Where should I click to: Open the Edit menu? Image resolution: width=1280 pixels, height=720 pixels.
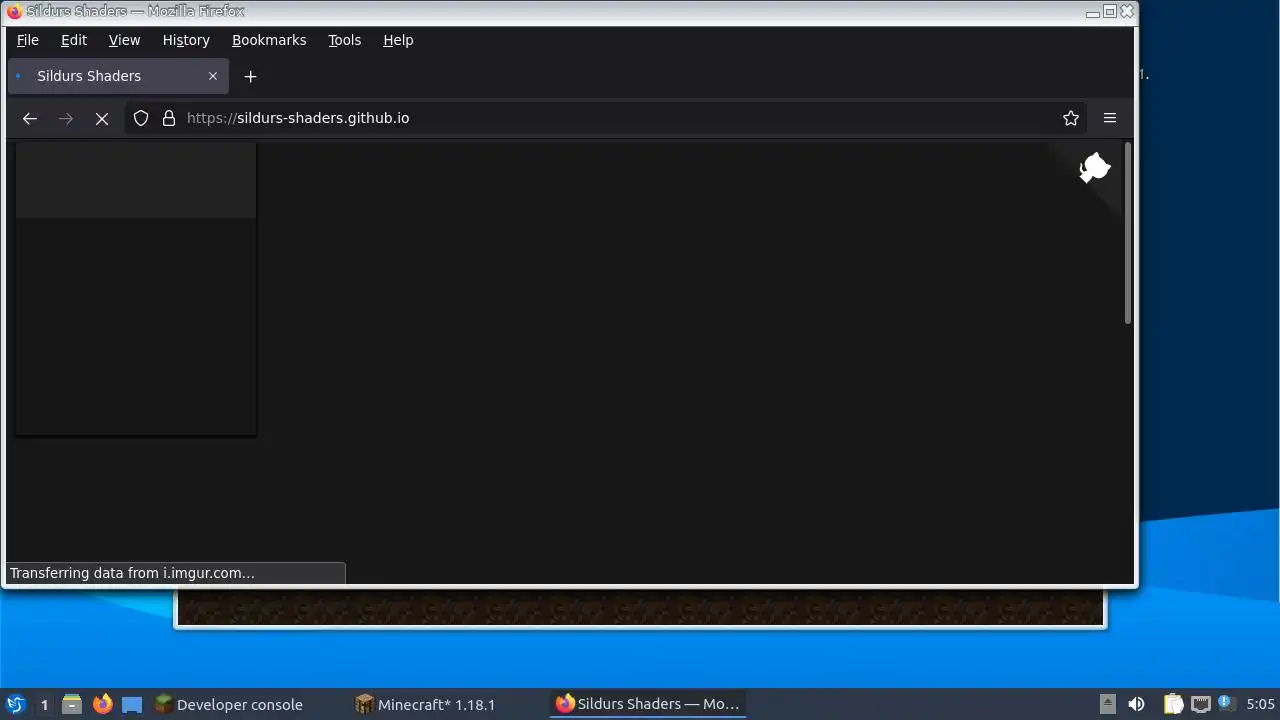pyautogui.click(x=74, y=40)
